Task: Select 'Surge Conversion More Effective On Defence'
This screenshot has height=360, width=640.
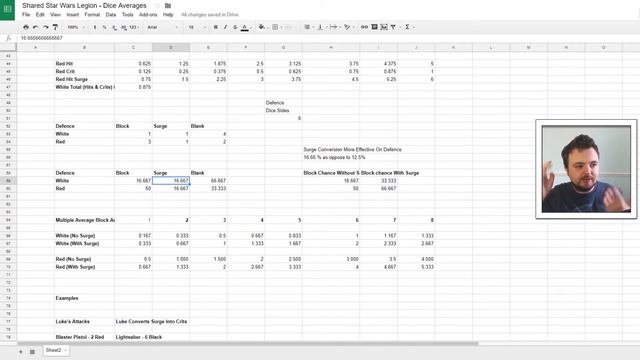Action: coord(352,149)
